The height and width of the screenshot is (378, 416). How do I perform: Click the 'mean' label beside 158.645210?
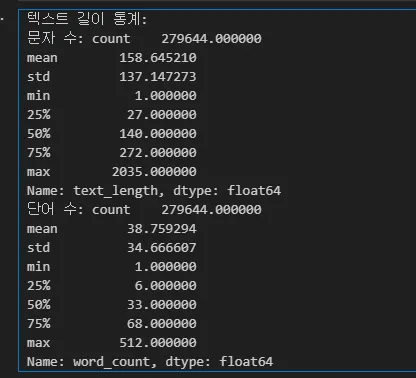point(42,58)
